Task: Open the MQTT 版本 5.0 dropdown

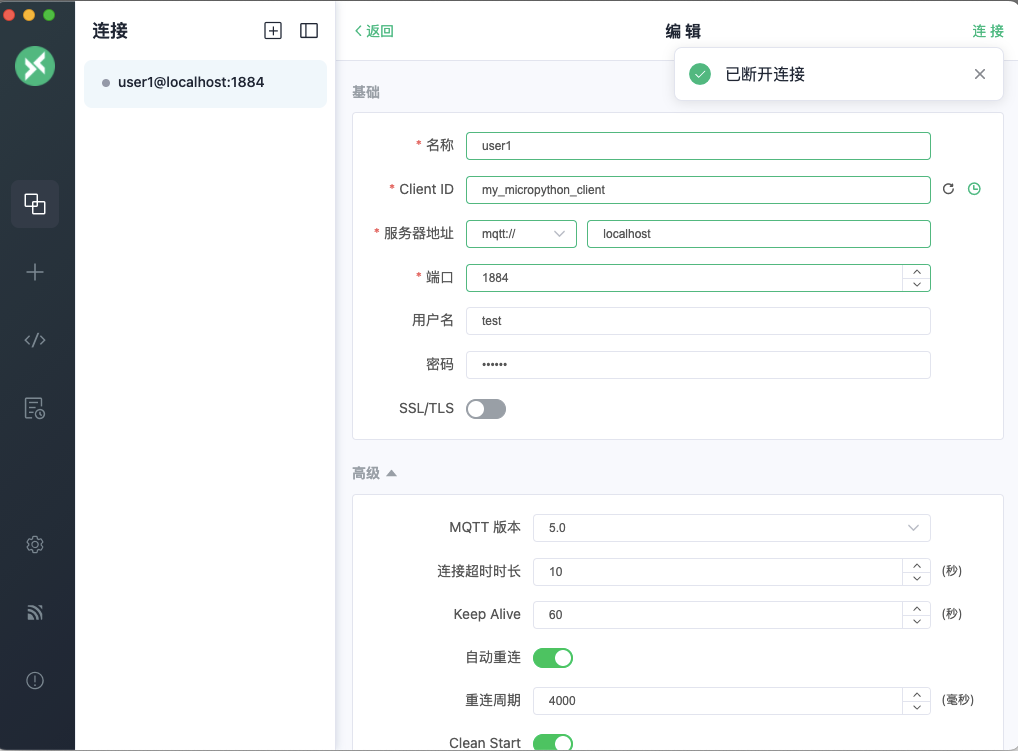Action: [732, 528]
